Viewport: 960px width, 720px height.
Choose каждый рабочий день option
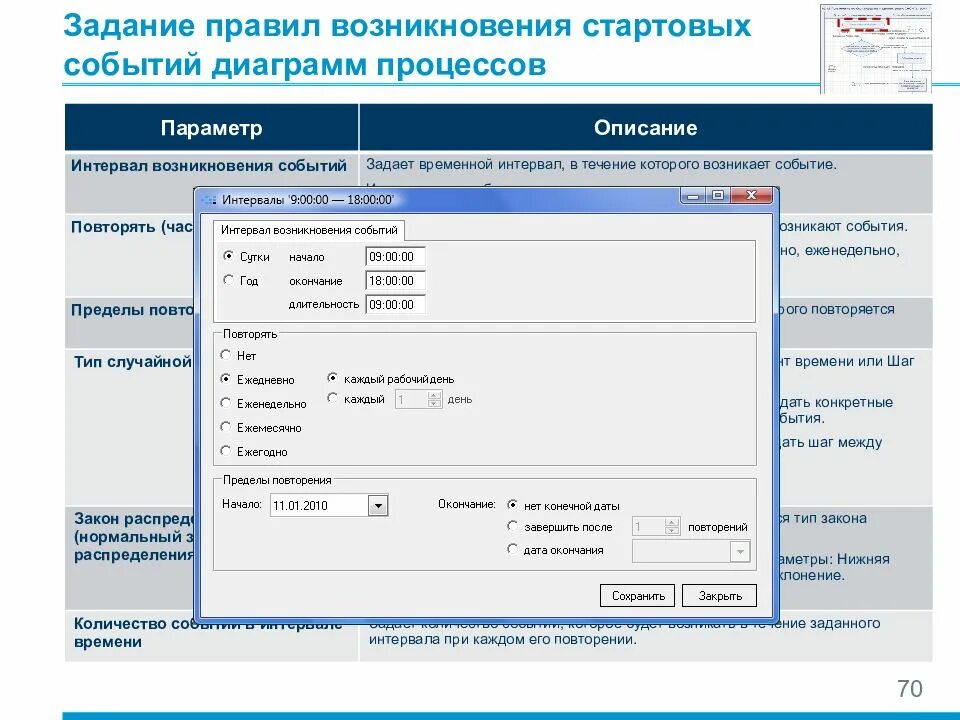(332, 378)
